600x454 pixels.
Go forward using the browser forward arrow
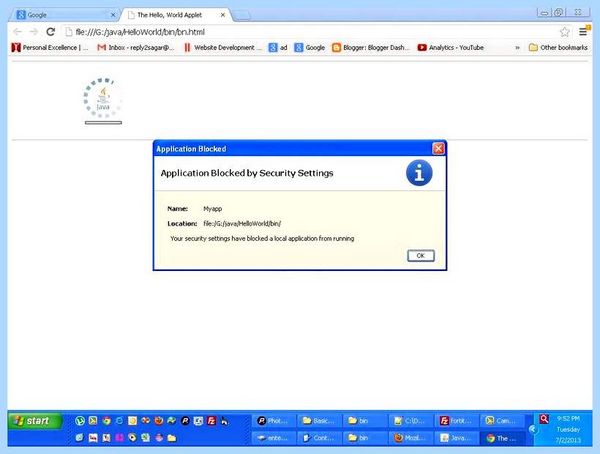34,32
